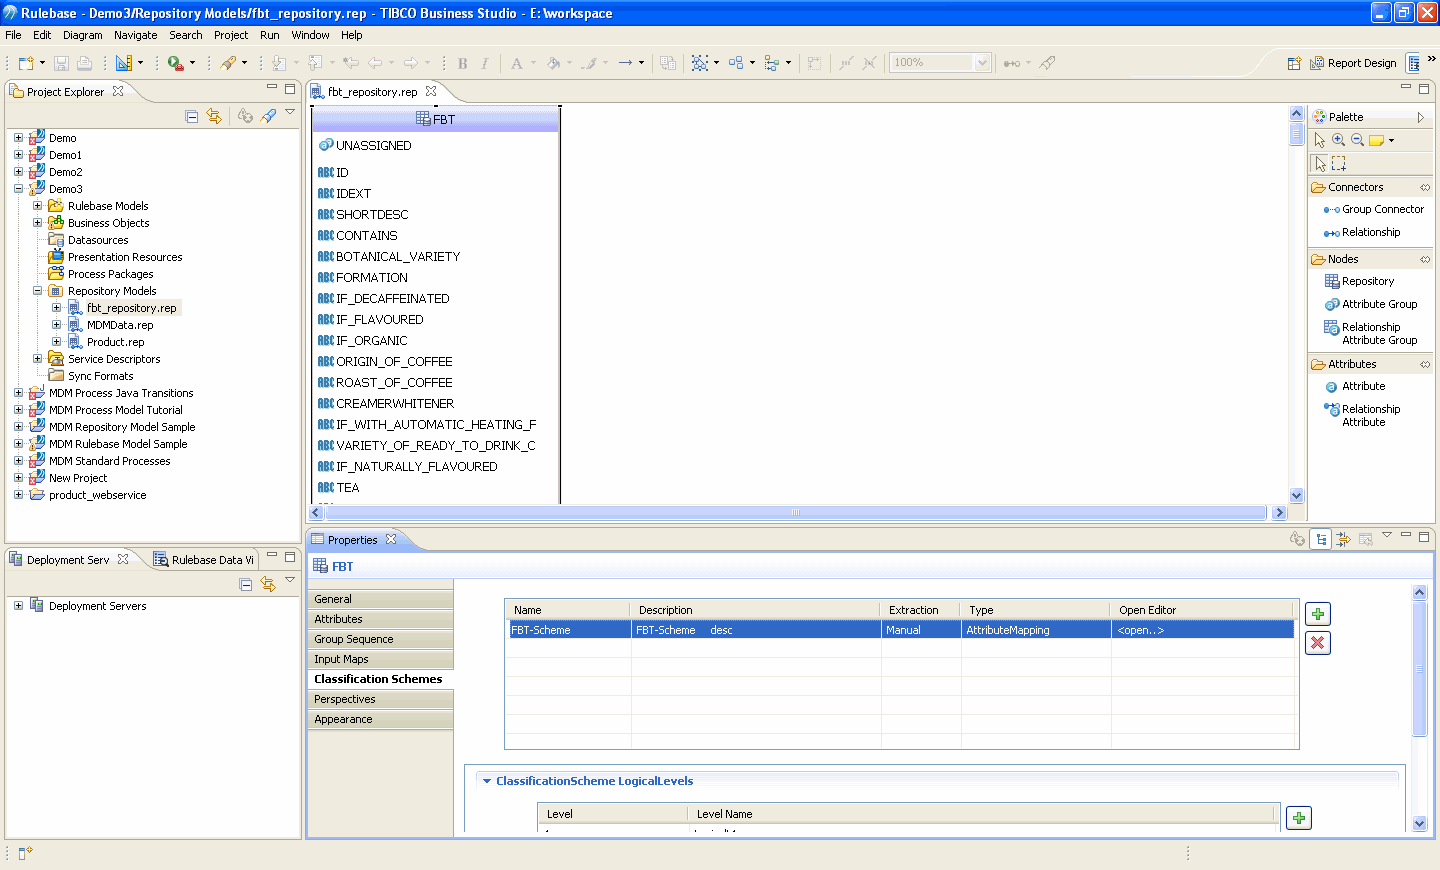Viewport: 1440px width, 870px height.
Task: Expand the Rulebase Models folder
Action: [37, 206]
